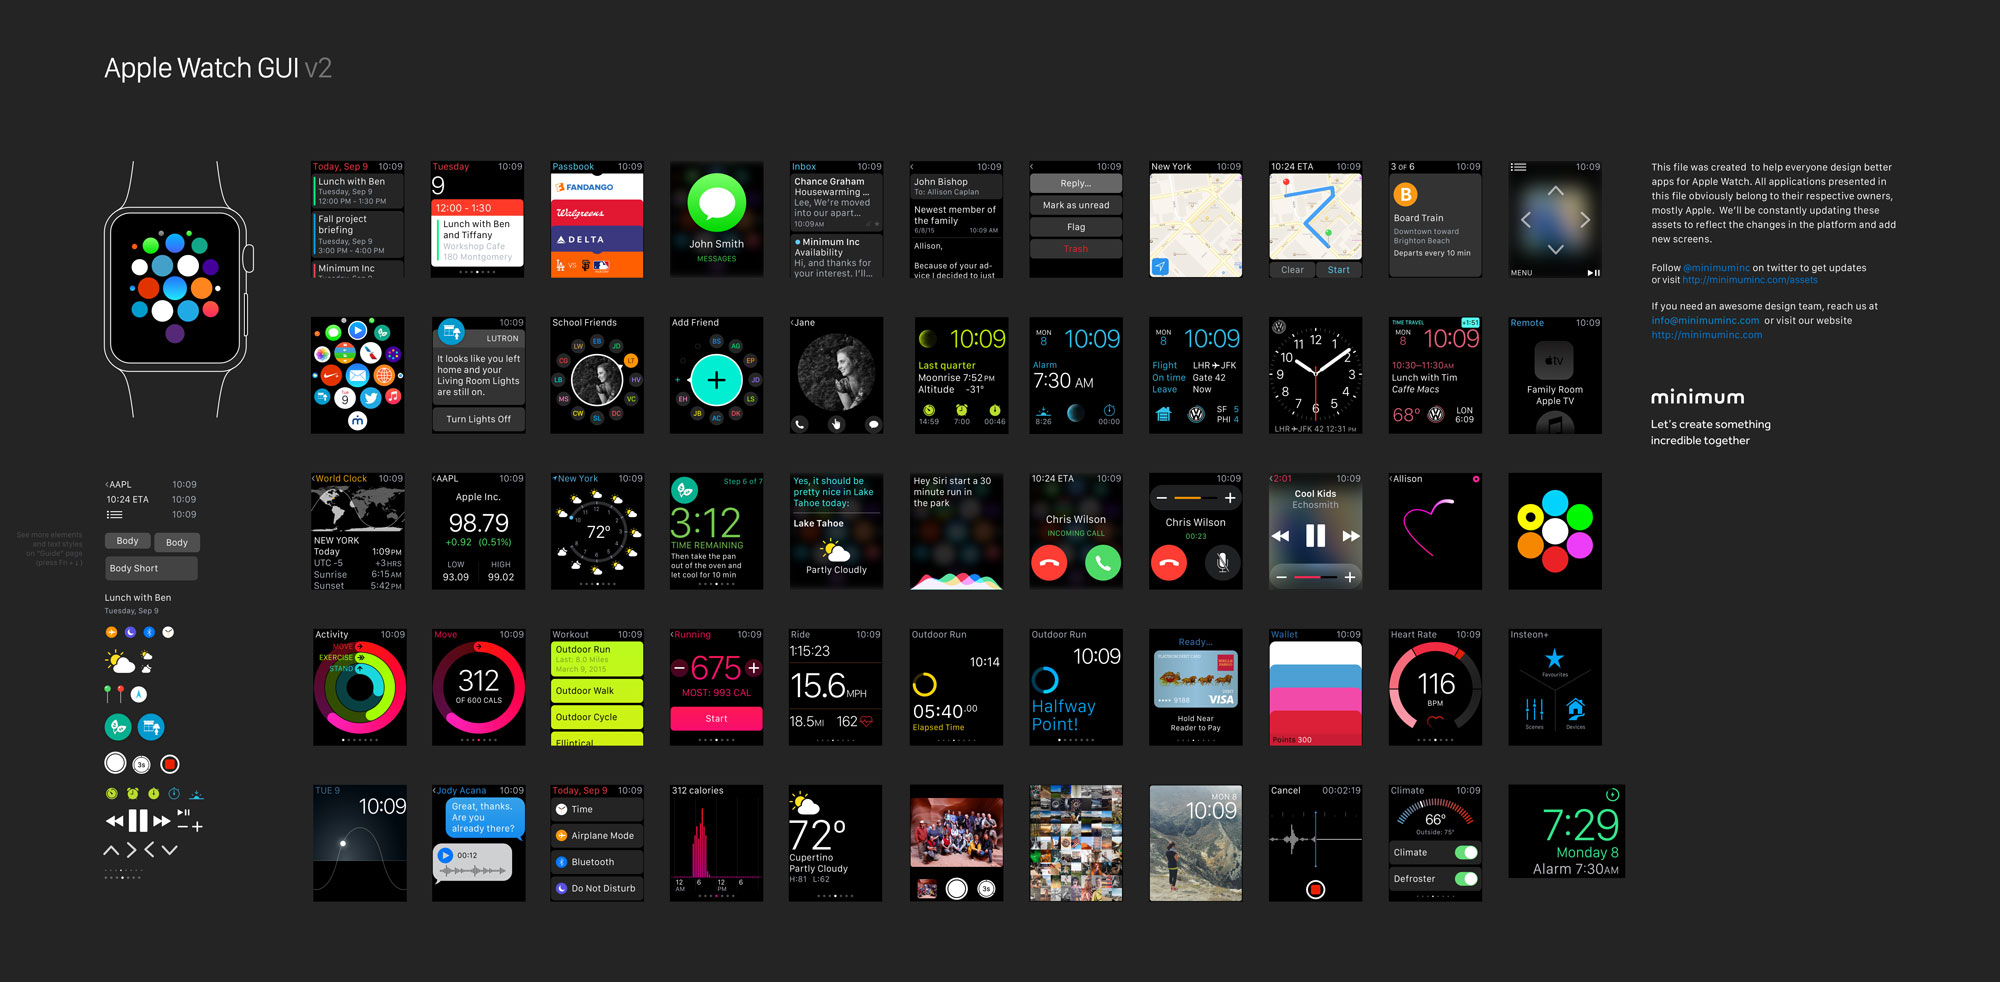
Task: Tap the Bluetooth icon in Settings glance
Action: coord(560,861)
